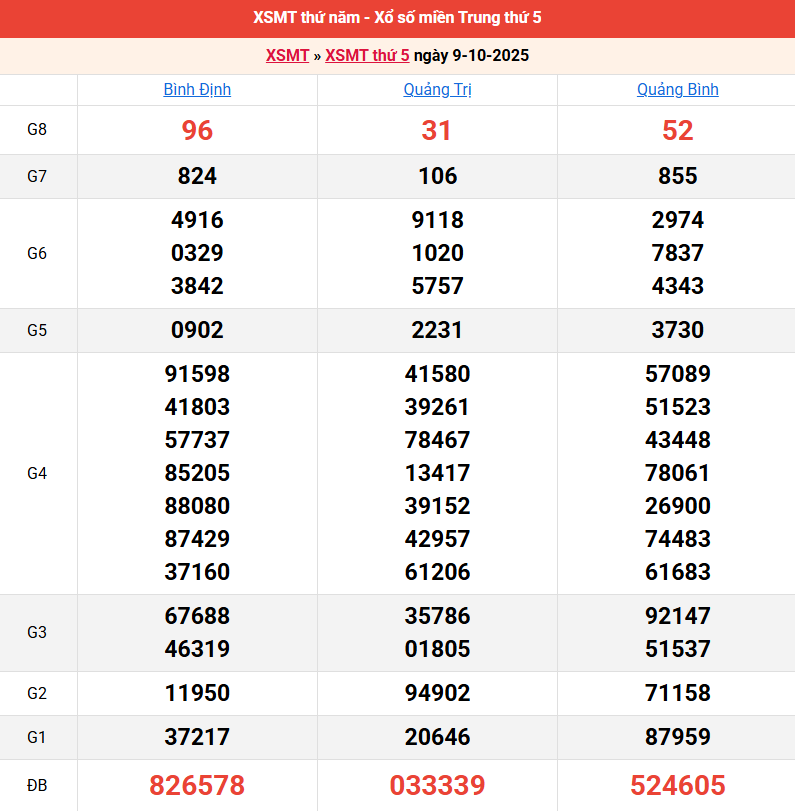
Task: Click the G8 number 31 for Quảng Trị
Action: tap(437, 131)
